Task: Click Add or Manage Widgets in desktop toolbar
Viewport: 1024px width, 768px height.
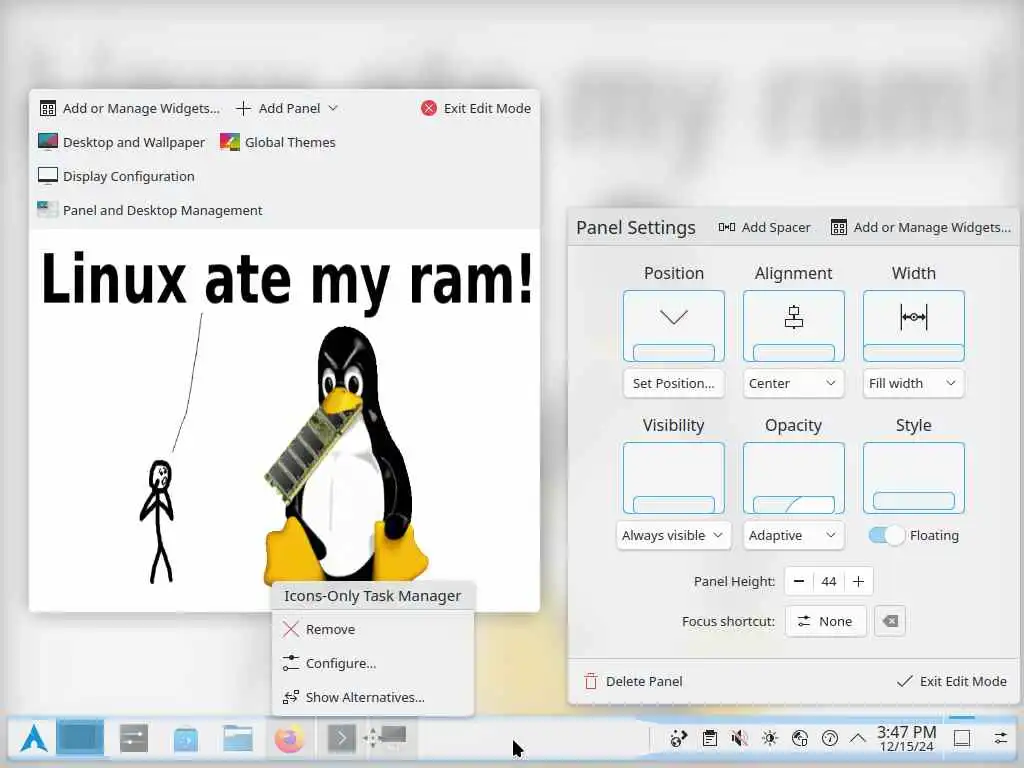Action: click(x=129, y=108)
